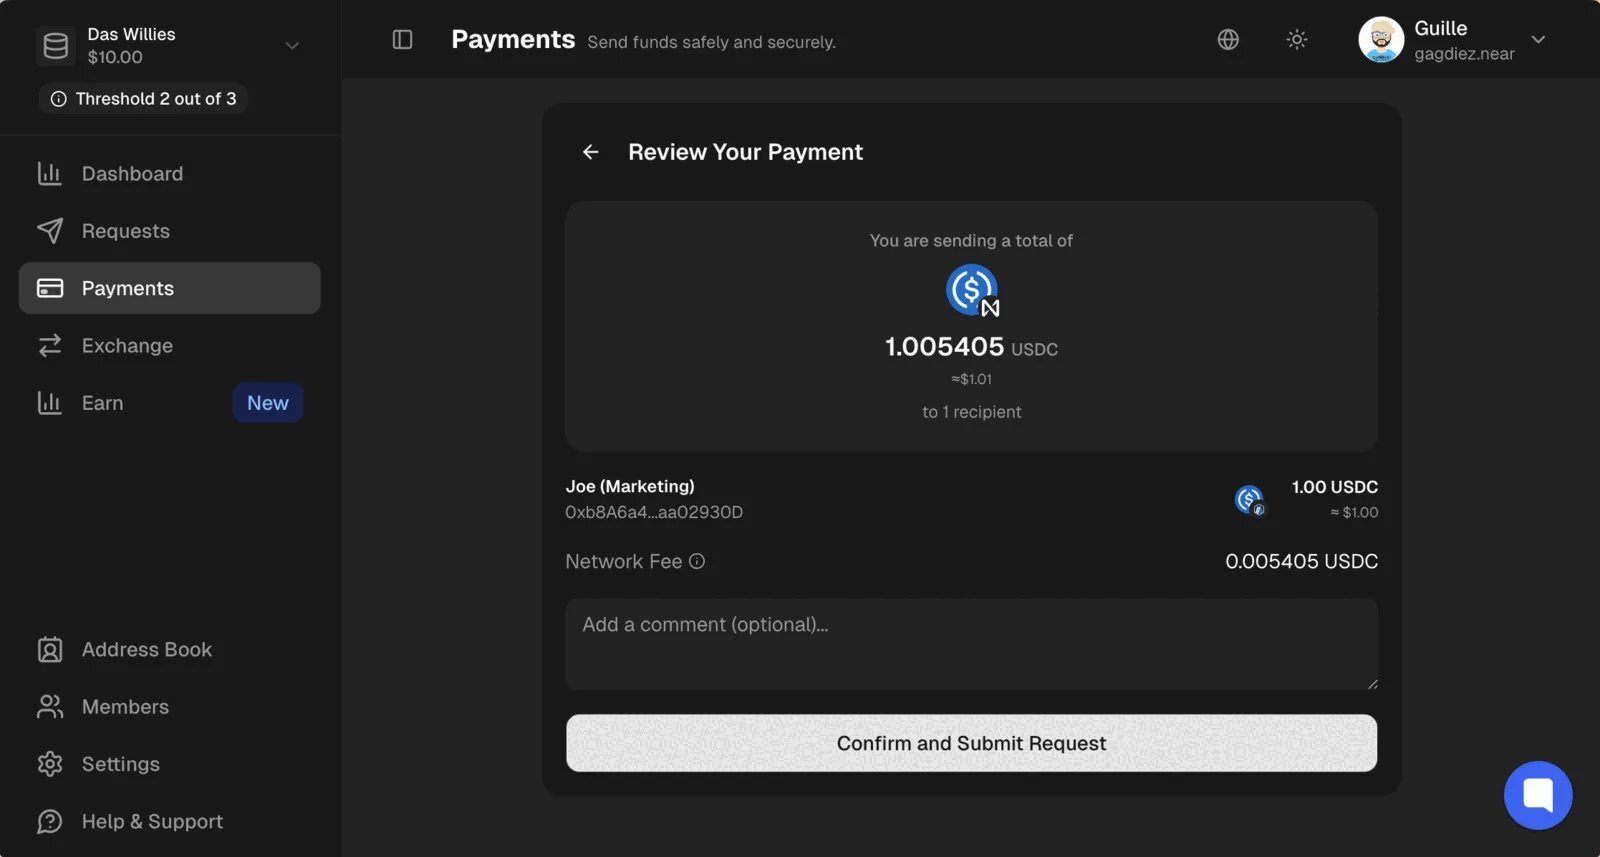Click recipient name Joe (Marketing)
Viewport: 1600px width, 857px height.
(630, 487)
